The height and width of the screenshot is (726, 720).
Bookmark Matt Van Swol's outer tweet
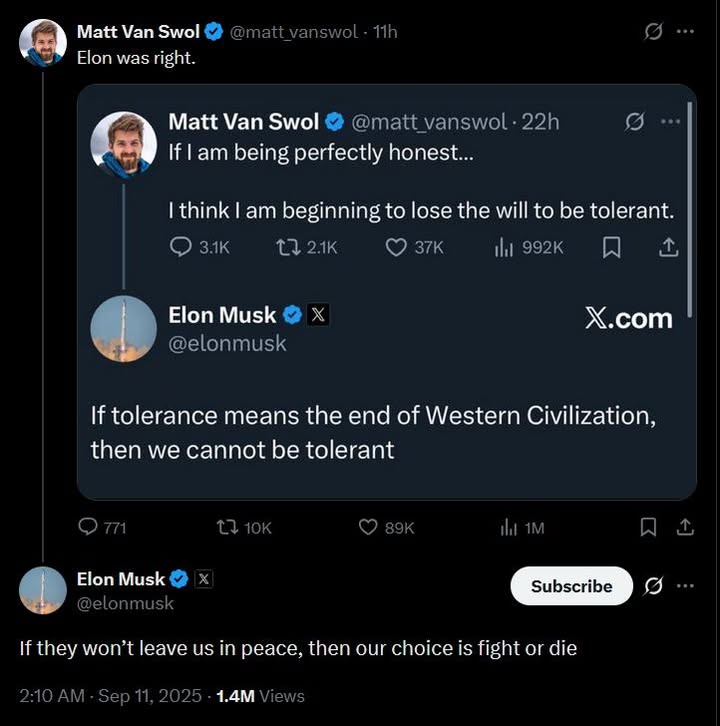648,527
